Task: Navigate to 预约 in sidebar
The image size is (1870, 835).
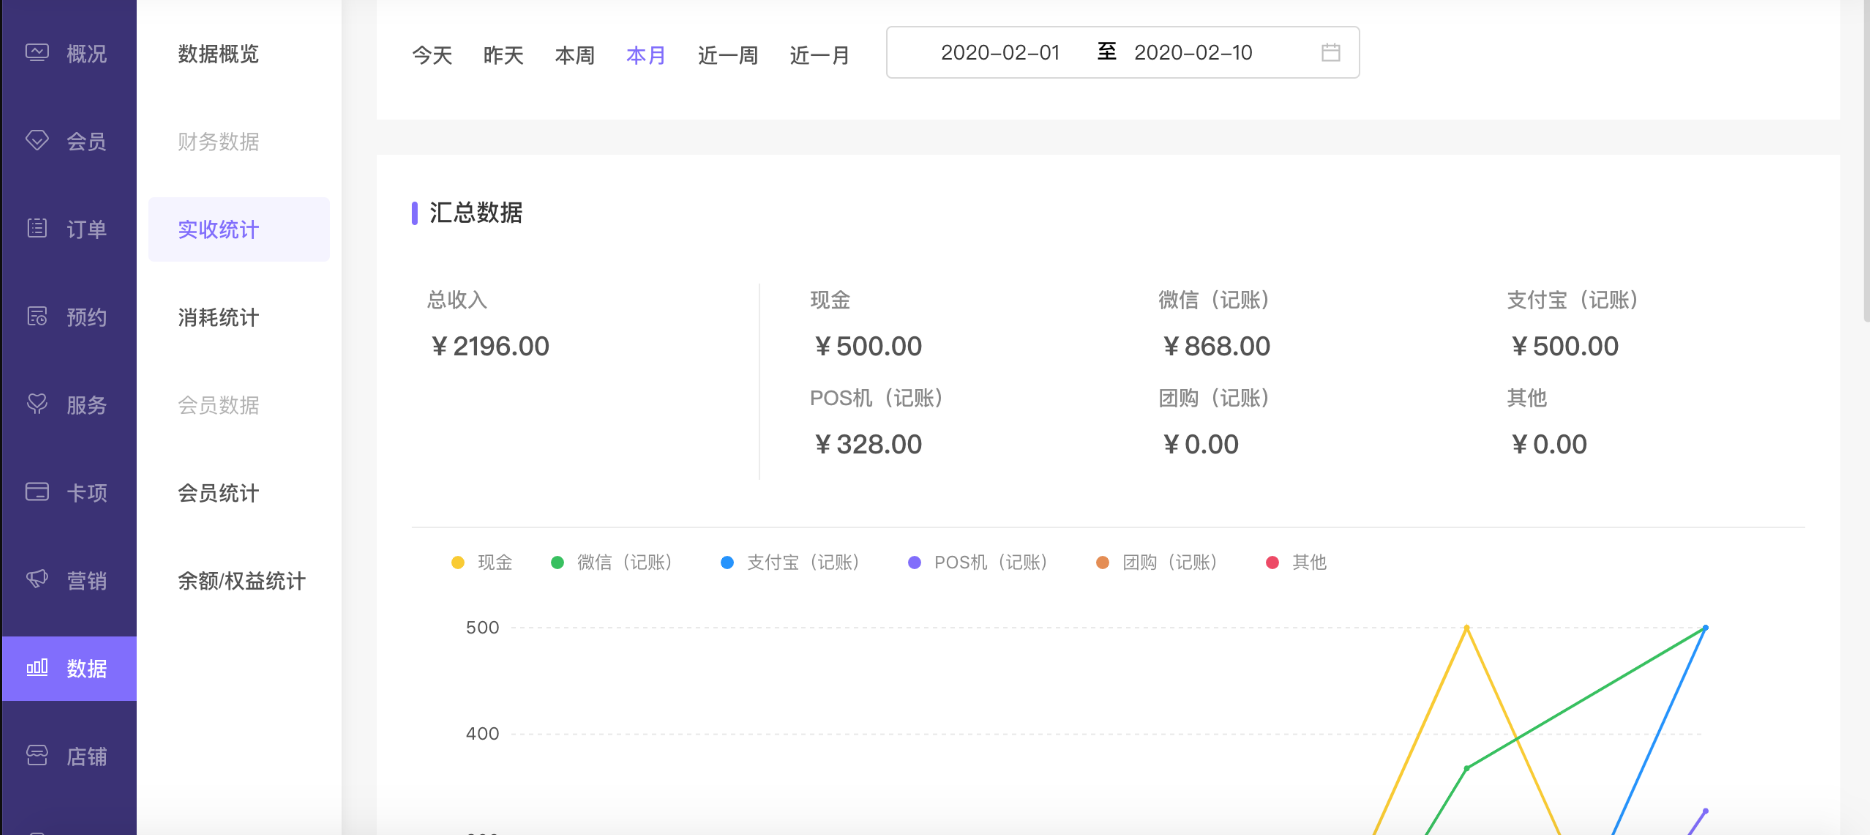Action: (69, 317)
